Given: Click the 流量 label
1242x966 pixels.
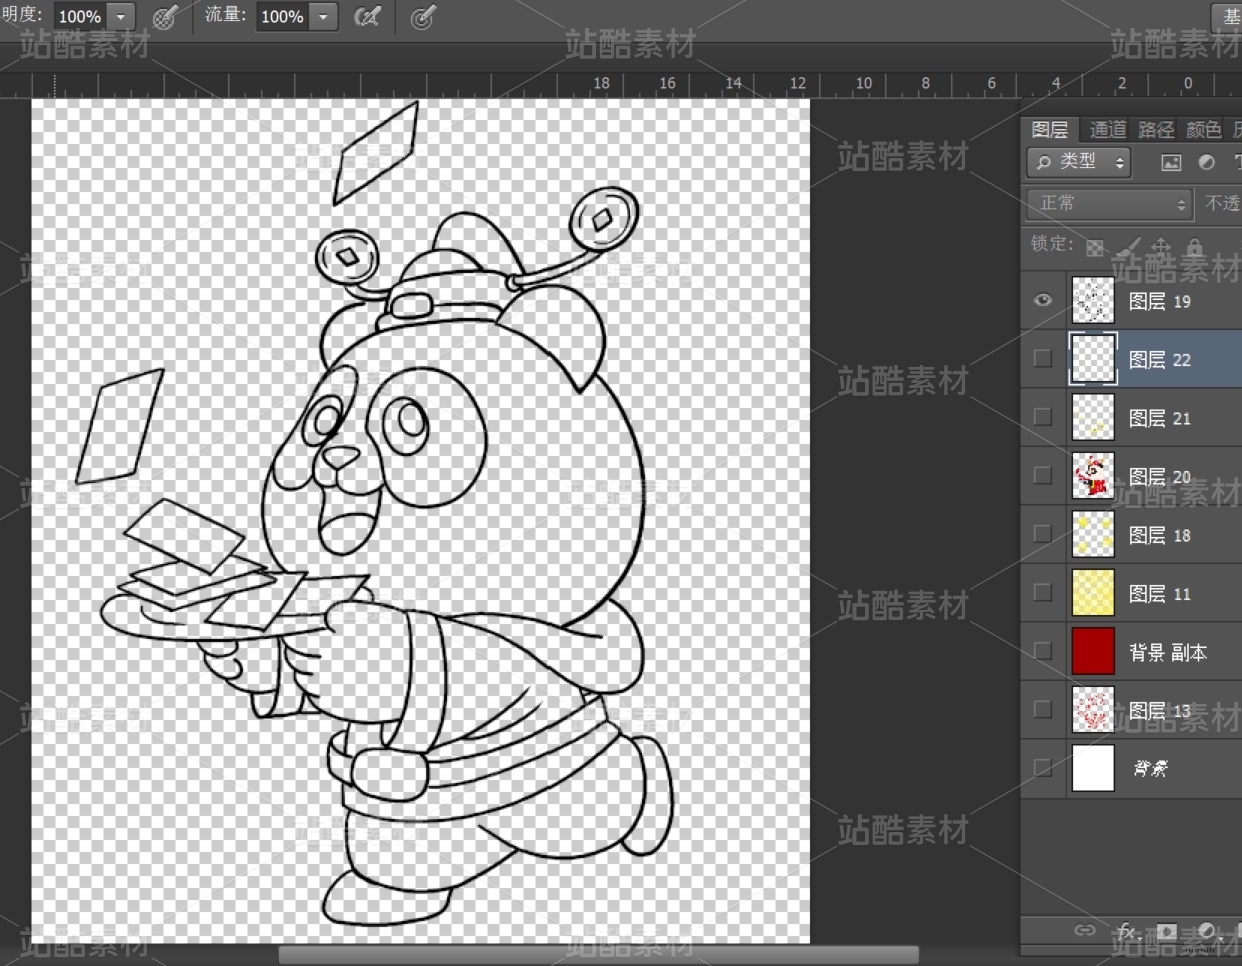Looking at the screenshot, I should click(225, 15).
